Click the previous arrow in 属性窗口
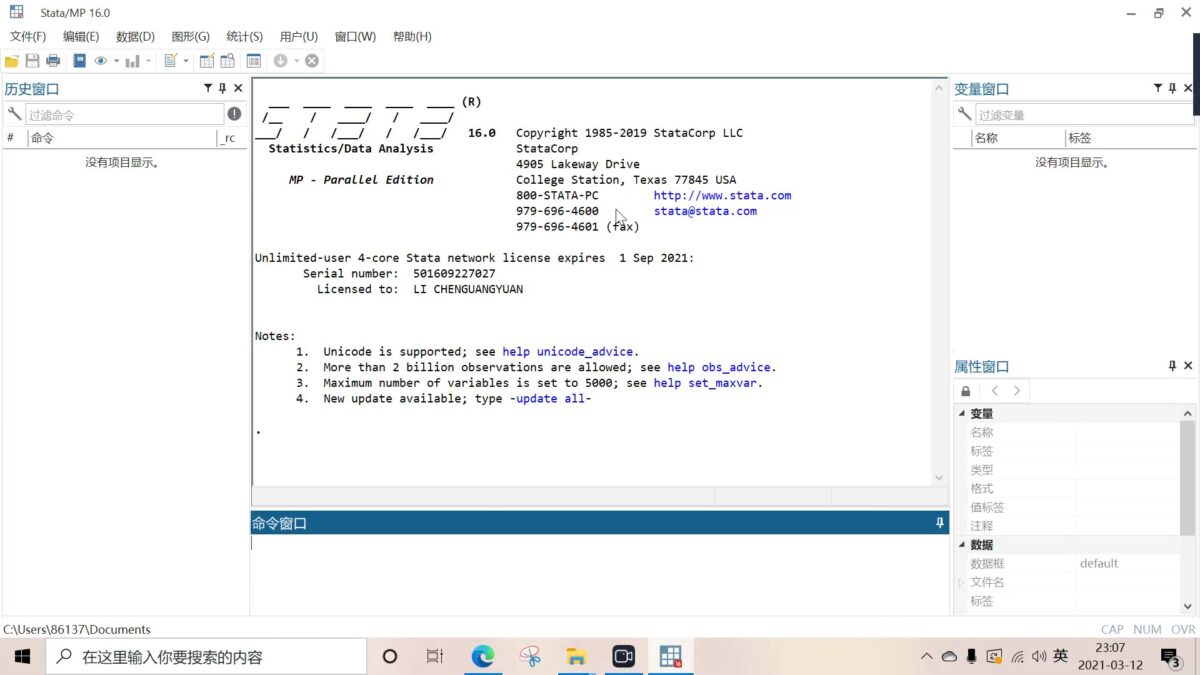The height and width of the screenshot is (675, 1200). [995, 391]
